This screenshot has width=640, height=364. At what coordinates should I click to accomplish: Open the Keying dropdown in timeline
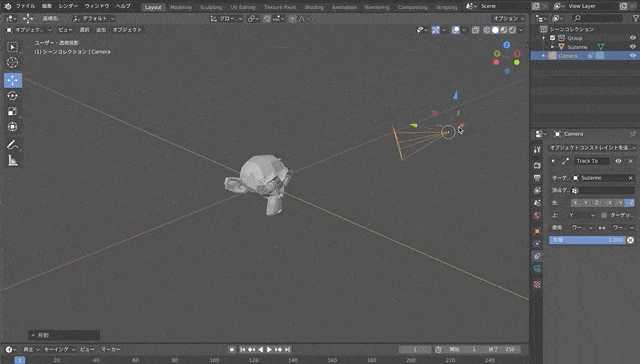60,350
